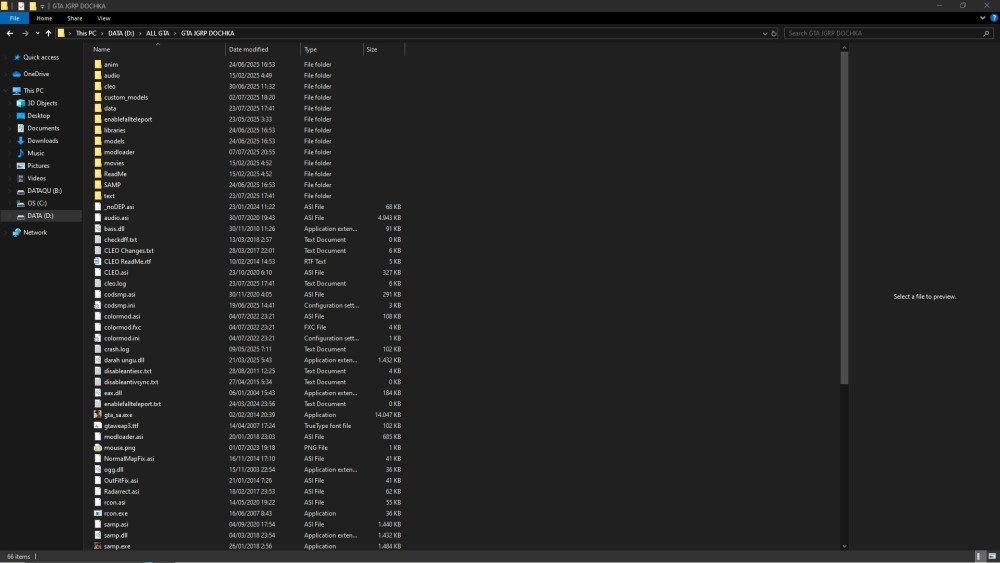The height and width of the screenshot is (563, 1000).
Task: Click the samp.exe application icon
Action: 98,546
